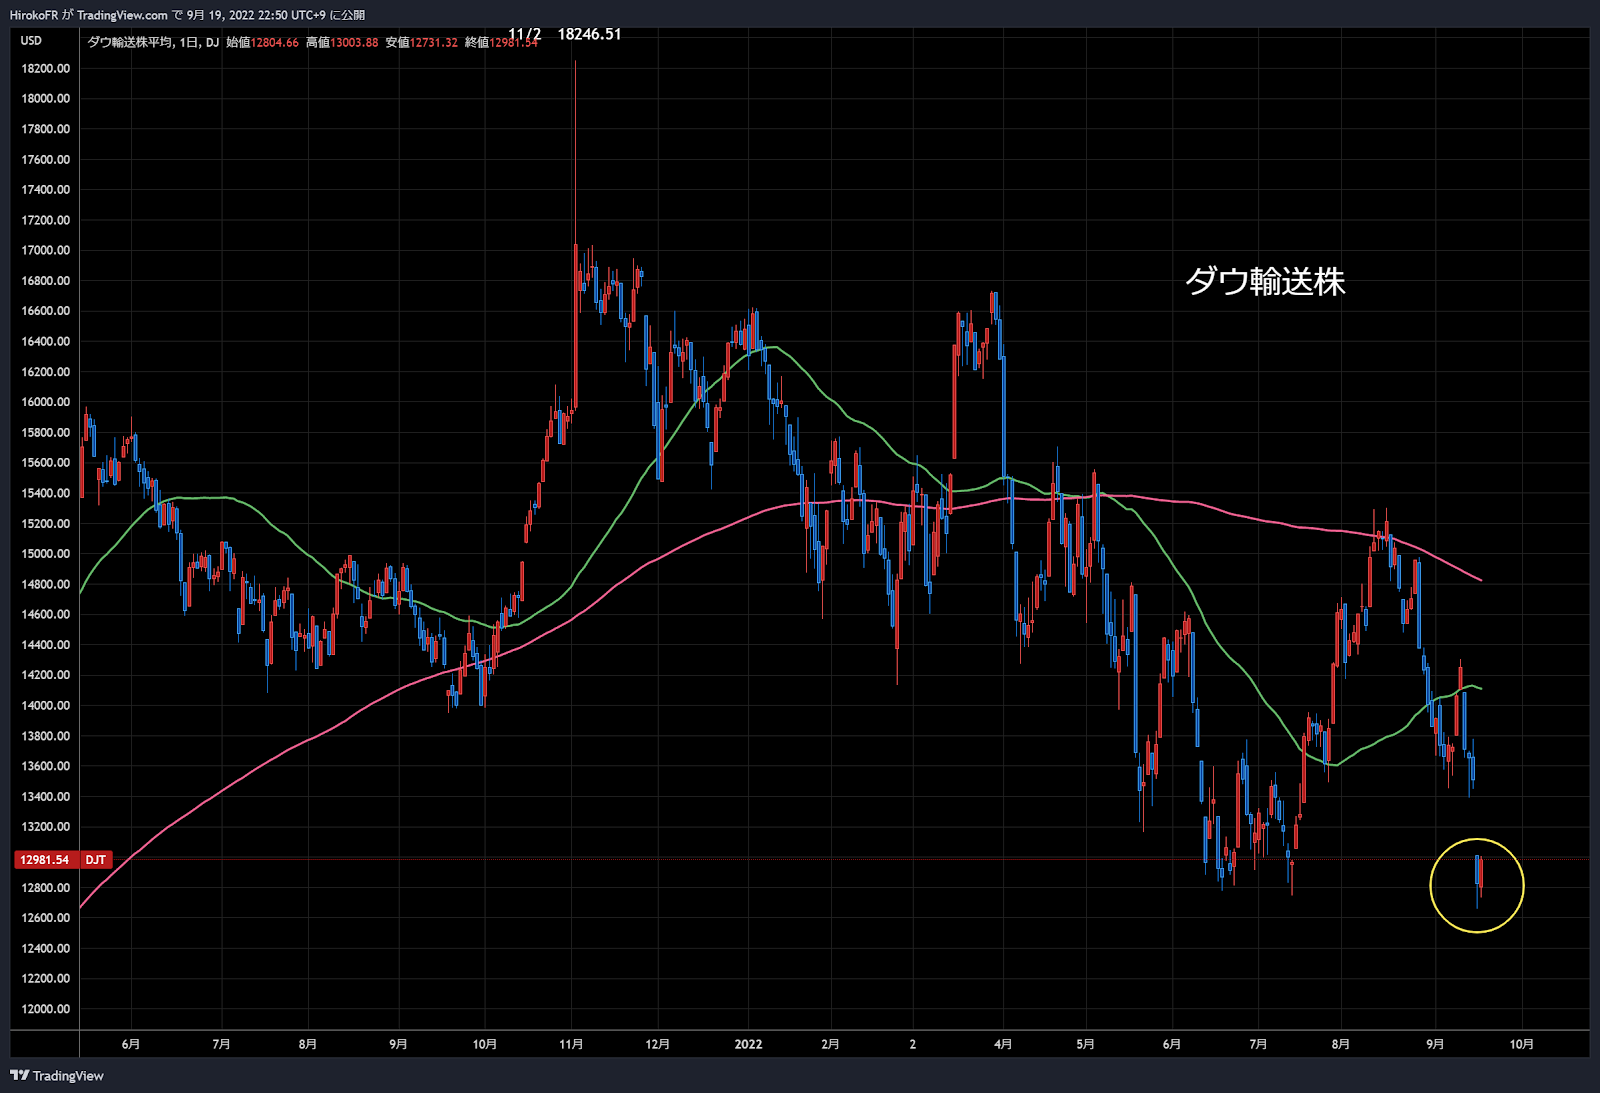Click the 15000.00 price axis label

click(x=46, y=554)
